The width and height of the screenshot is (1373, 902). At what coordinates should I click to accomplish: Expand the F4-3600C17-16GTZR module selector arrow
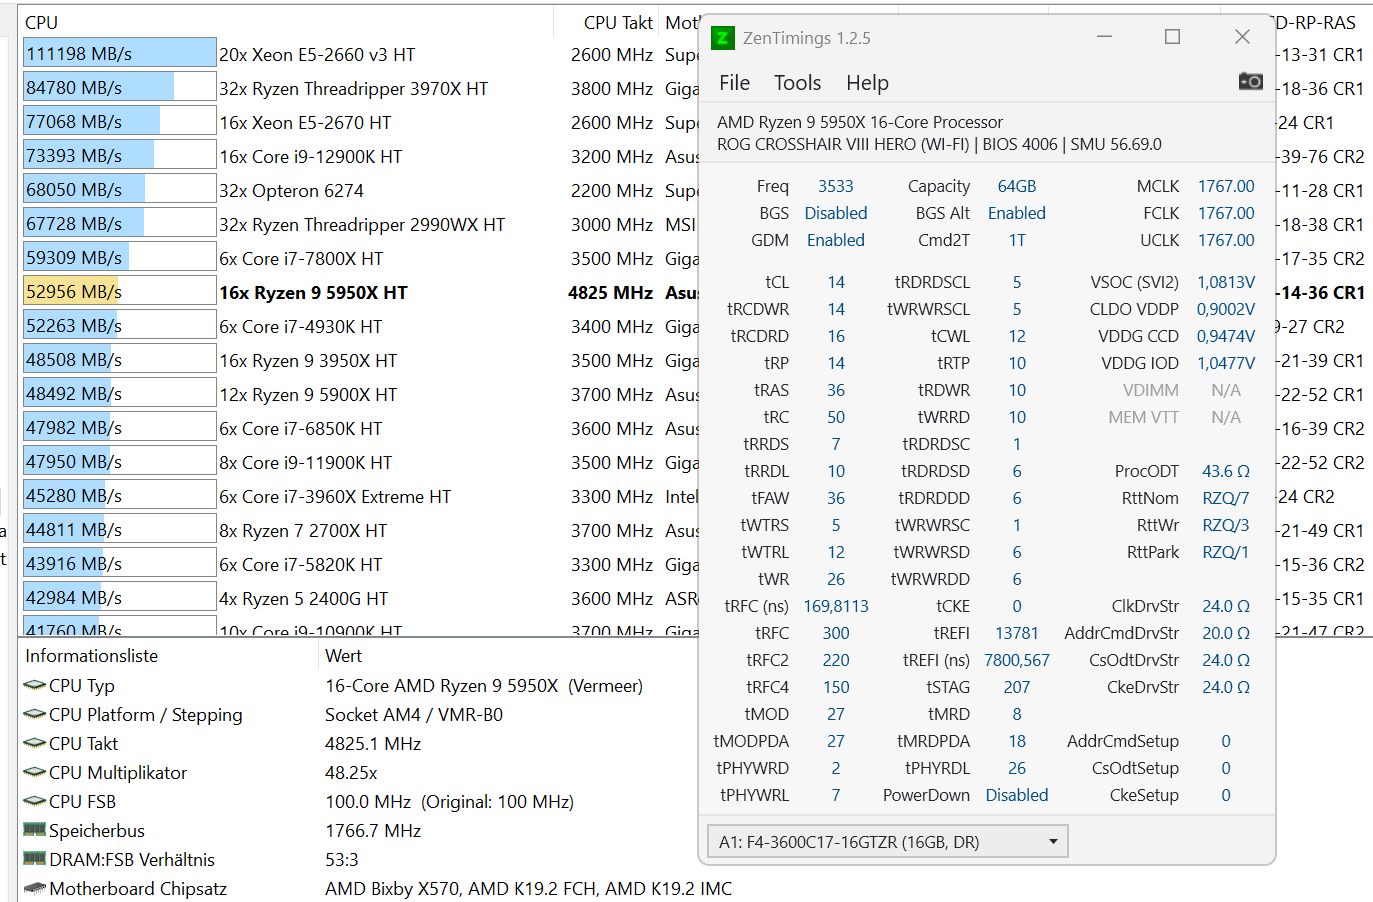click(x=1052, y=841)
